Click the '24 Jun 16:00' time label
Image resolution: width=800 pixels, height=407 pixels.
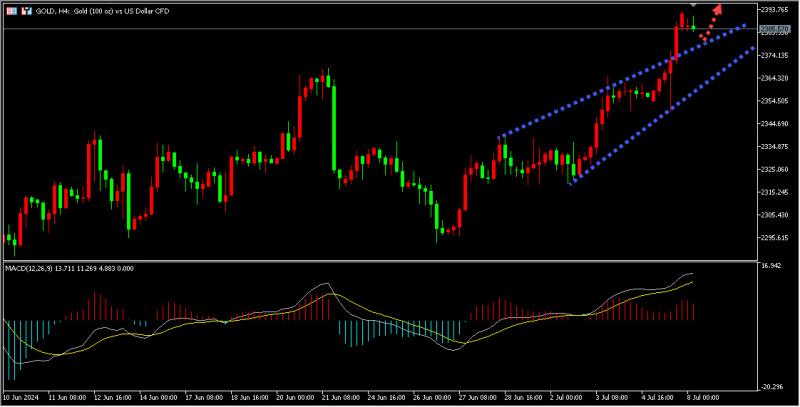click(386, 397)
